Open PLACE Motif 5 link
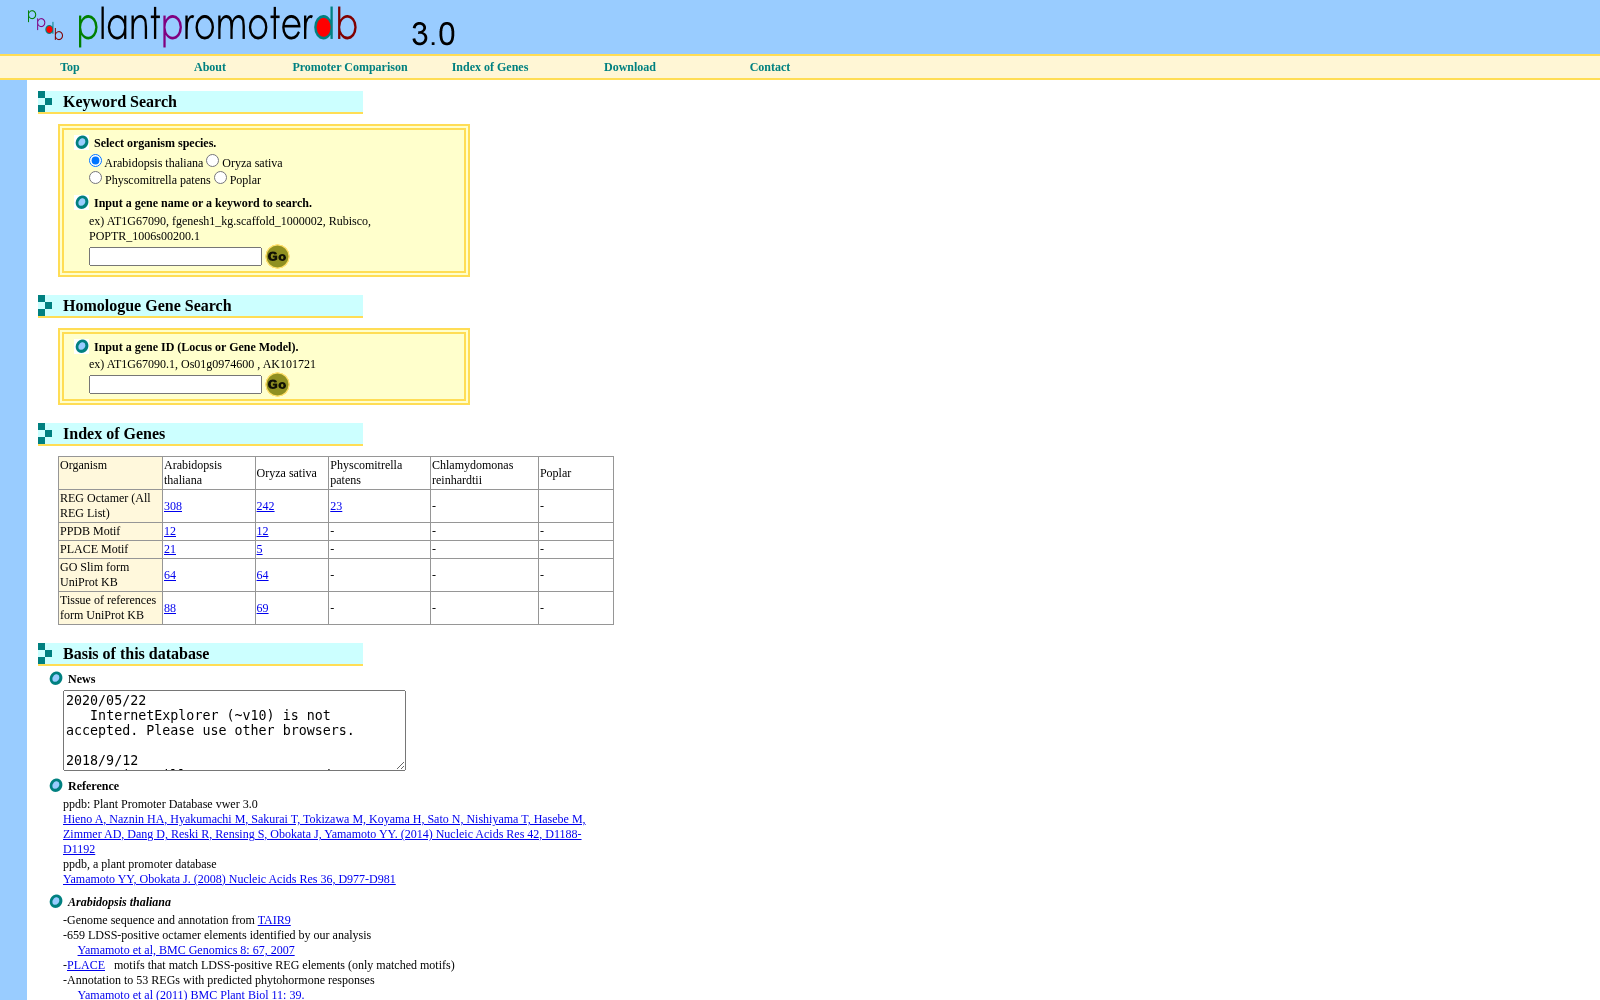 [x=259, y=549]
